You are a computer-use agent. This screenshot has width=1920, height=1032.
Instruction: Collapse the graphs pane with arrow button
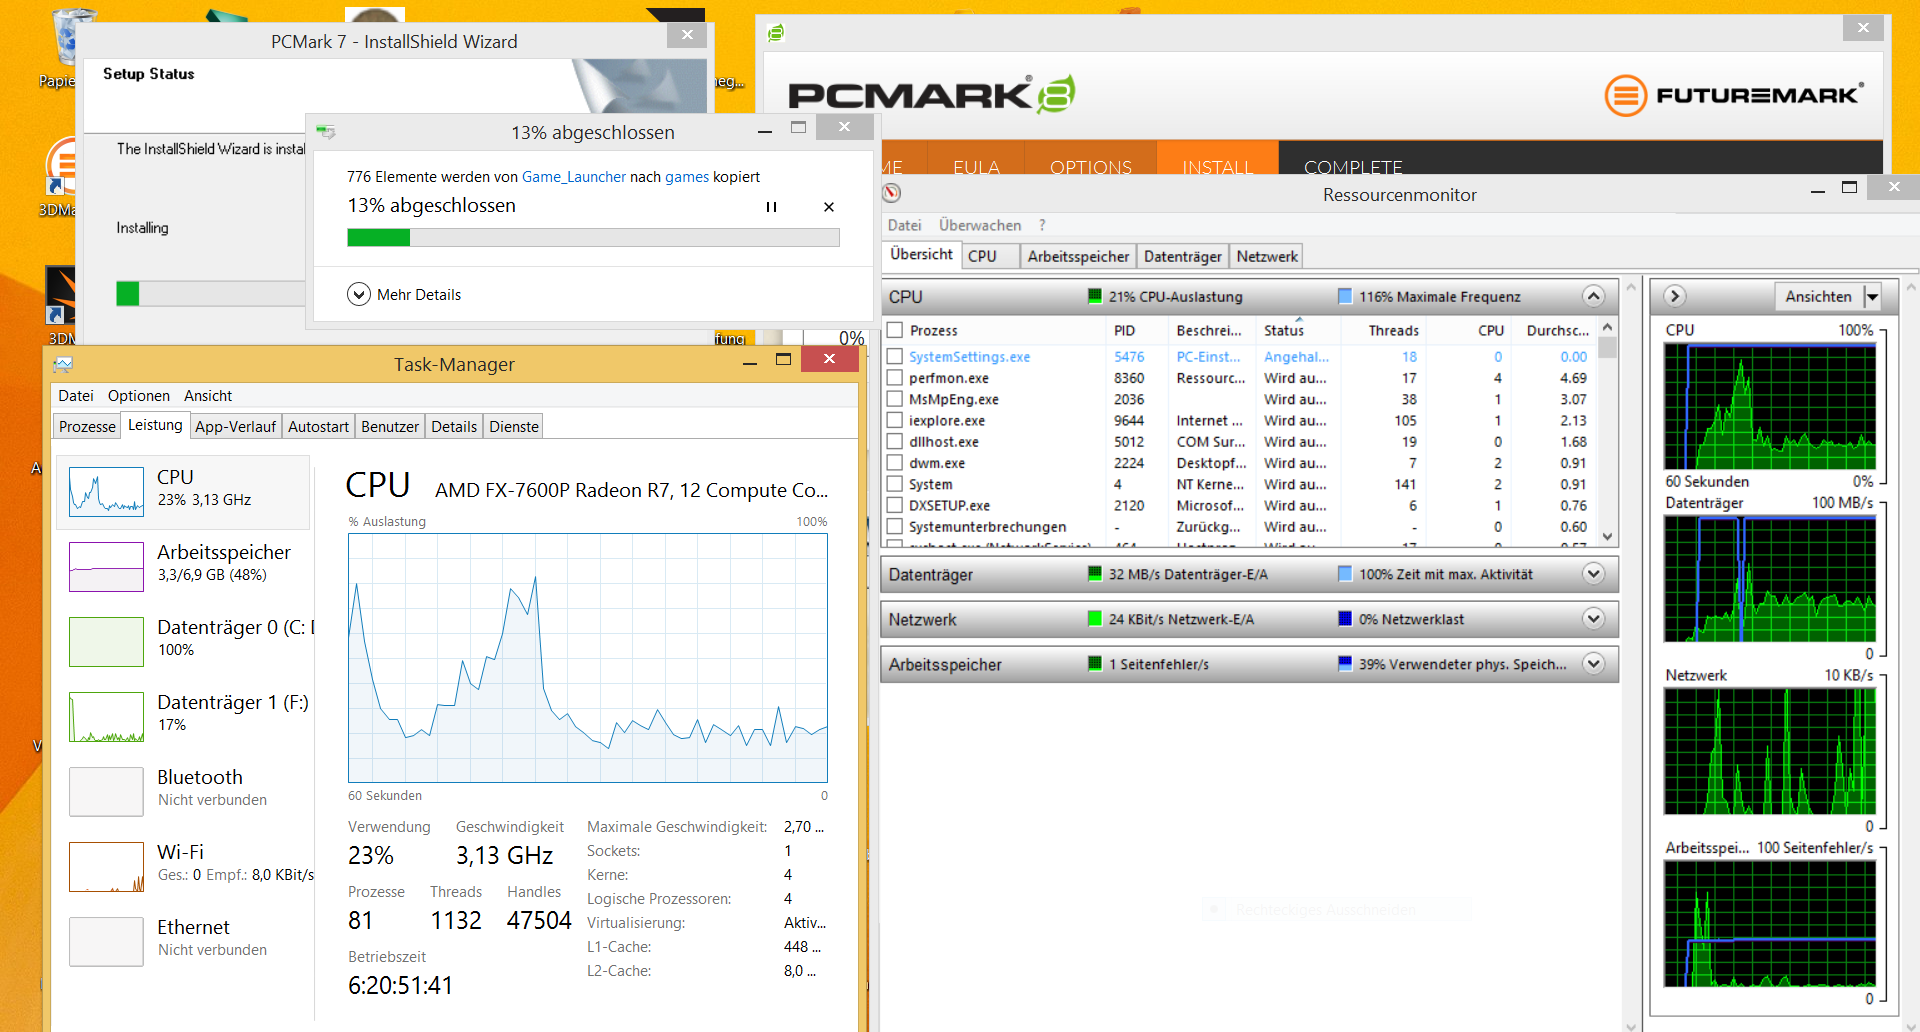(1675, 296)
